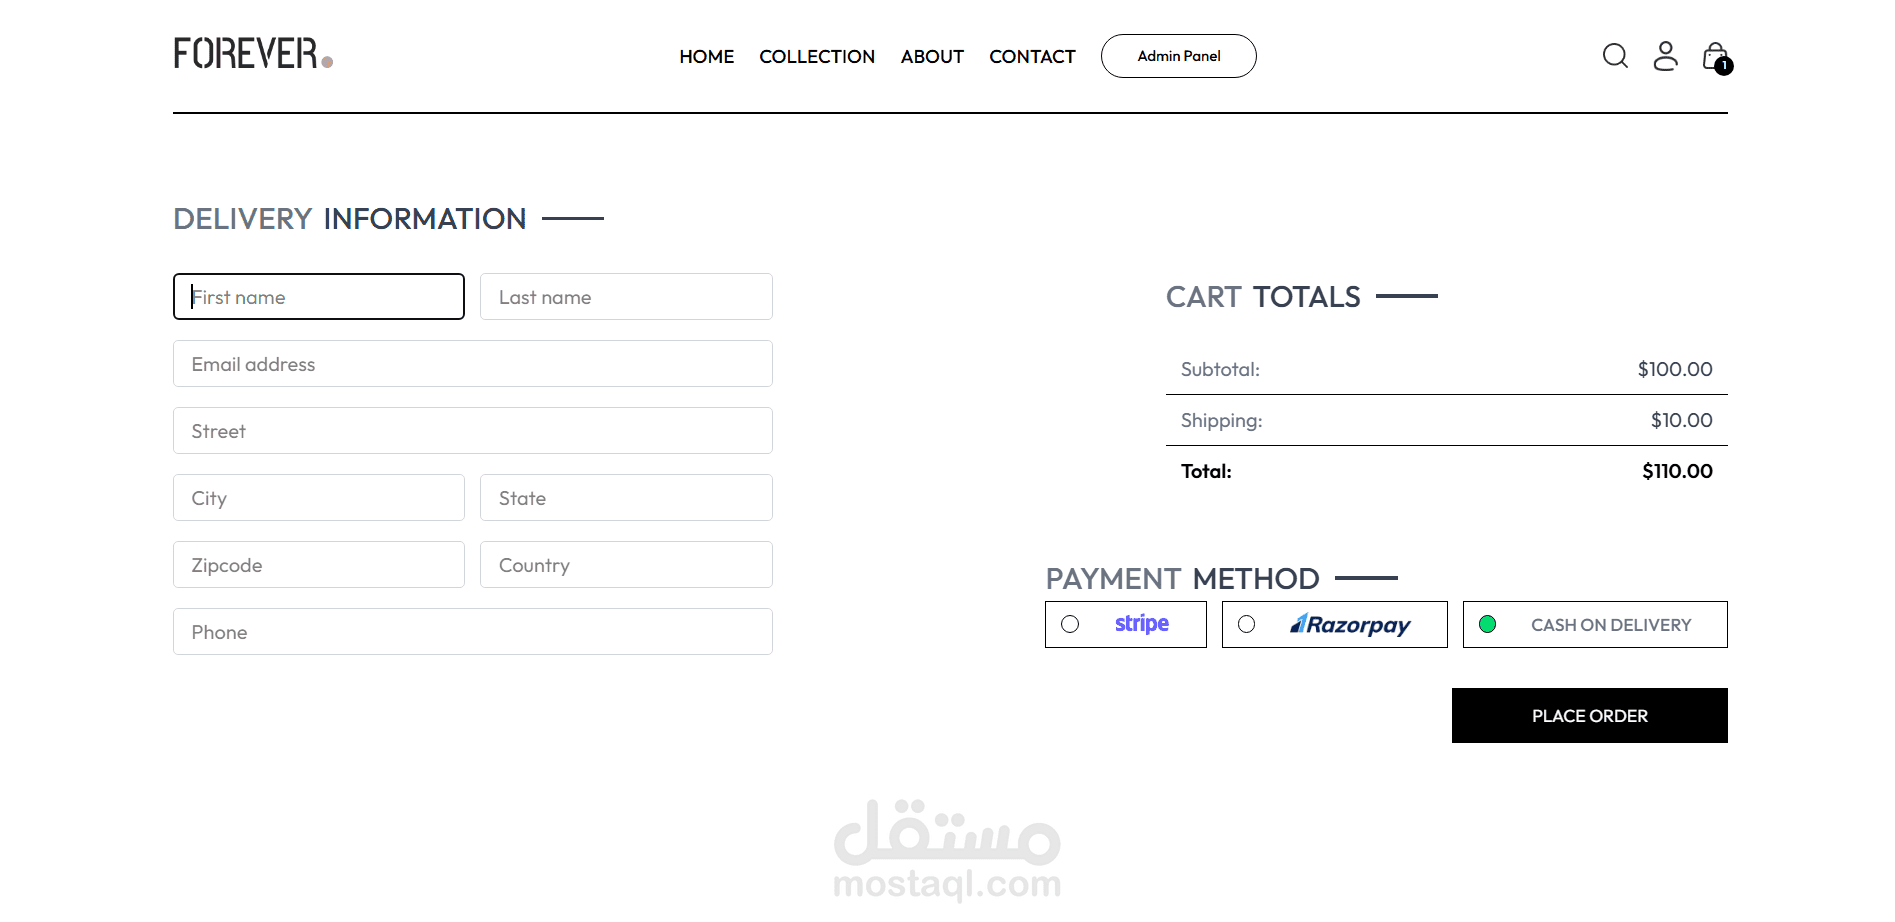Focus the First name field

coord(319,297)
